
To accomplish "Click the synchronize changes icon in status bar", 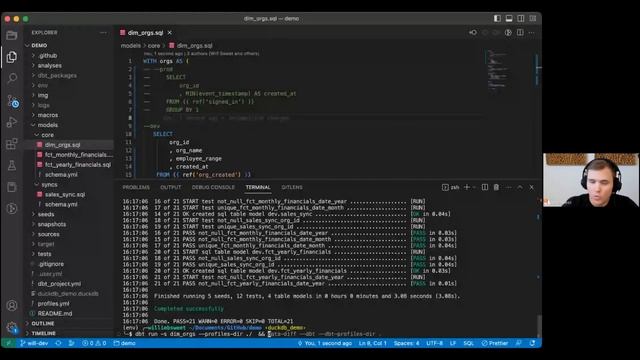I will coord(59,343).
